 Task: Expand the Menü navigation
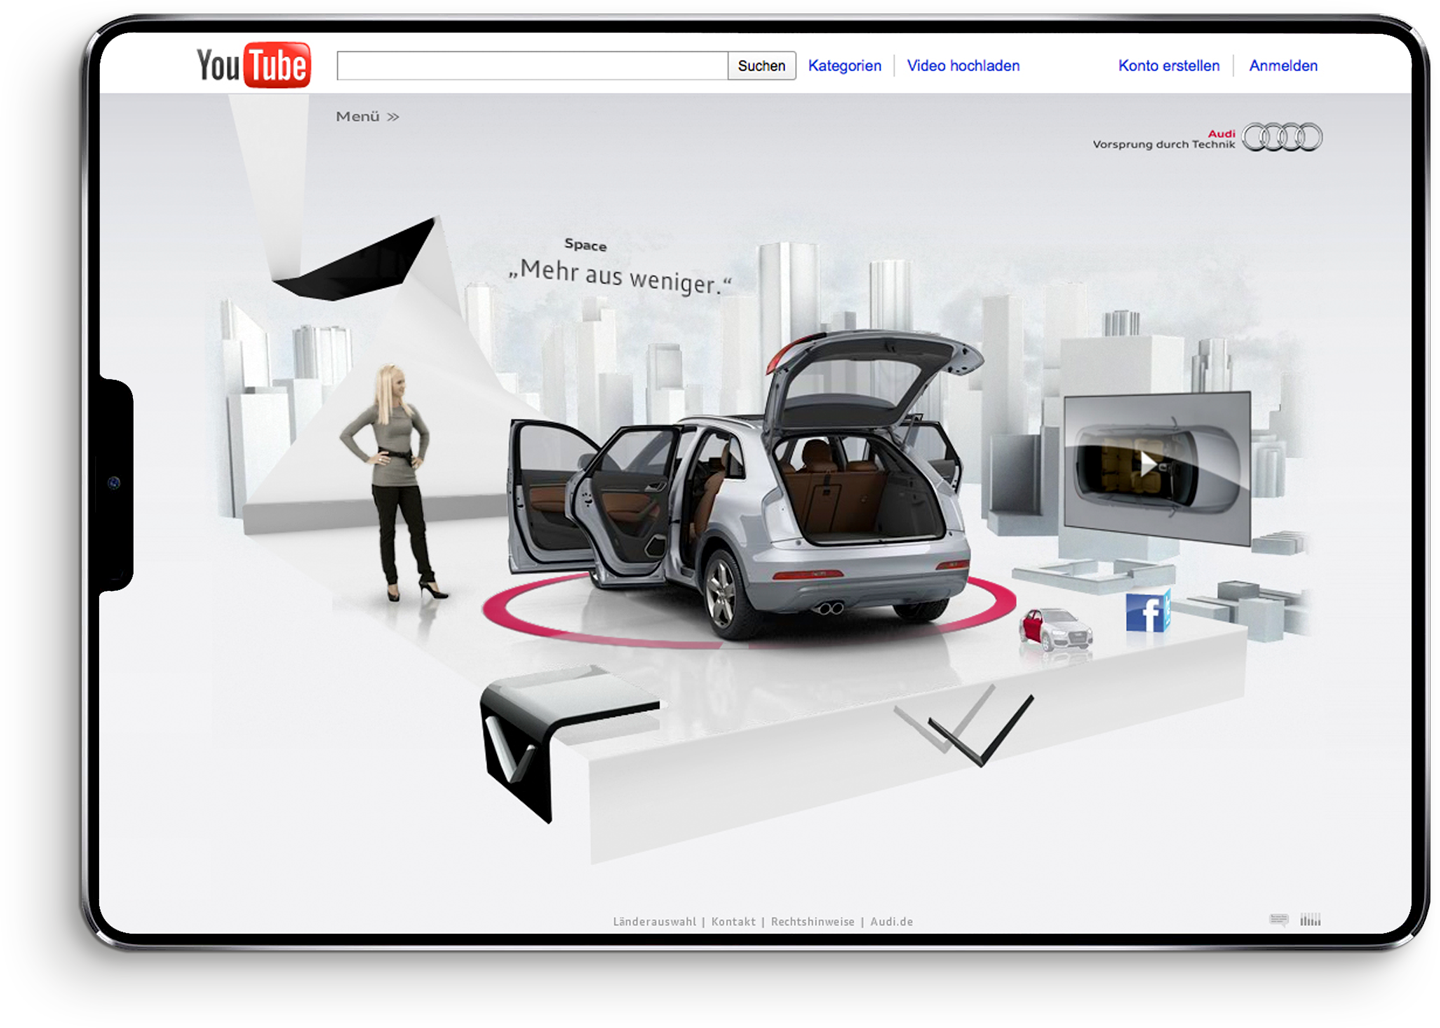pyautogui.click(x=367, y=117)
